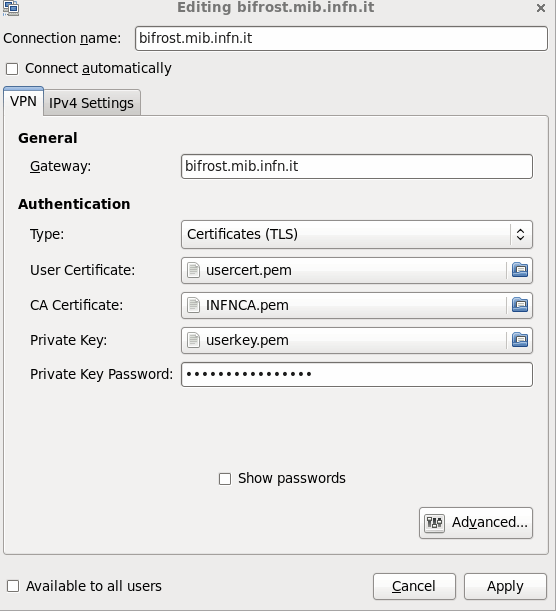The height and width of the screenshot is (611, 556).
Task: Click the network connection window icon in title bar
Action: (x=11, y=8)
